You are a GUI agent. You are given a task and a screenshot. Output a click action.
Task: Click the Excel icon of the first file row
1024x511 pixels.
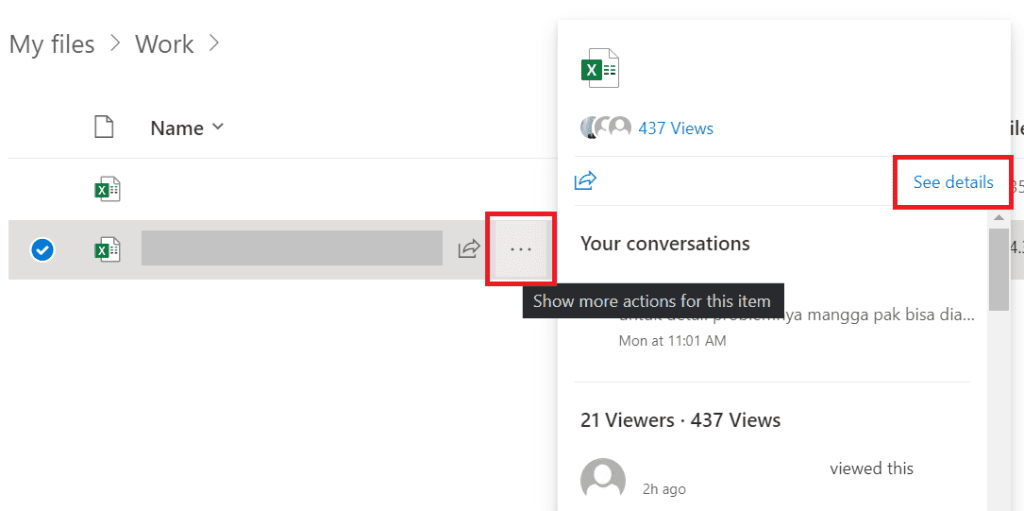pyautogui.click(x=106, y=189)
